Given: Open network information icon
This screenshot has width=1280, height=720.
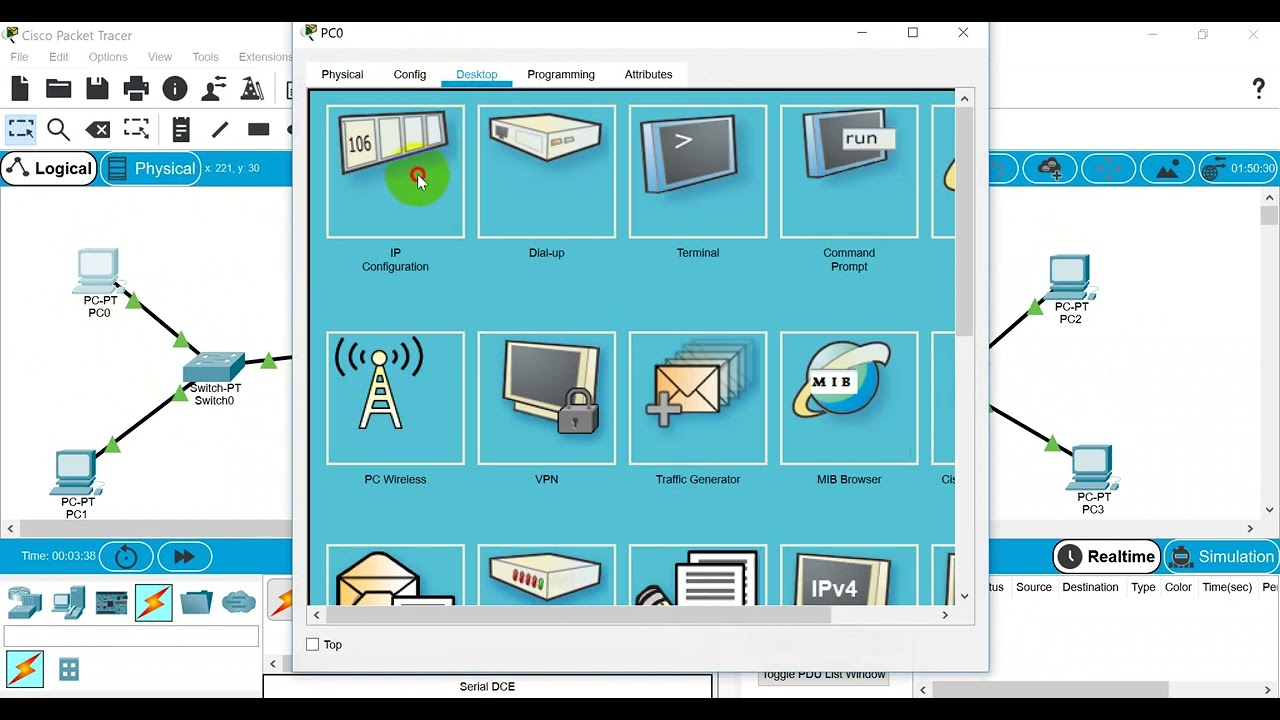Looking at the screenshot, I should pyautogui.click(x=175, y=89).
